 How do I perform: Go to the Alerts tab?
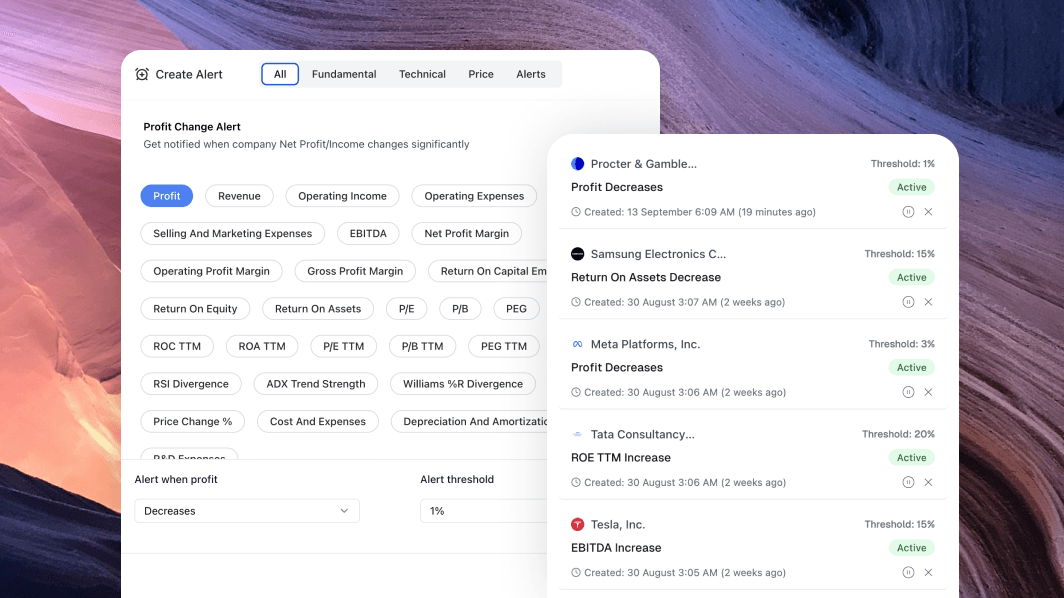click(531, 74)
